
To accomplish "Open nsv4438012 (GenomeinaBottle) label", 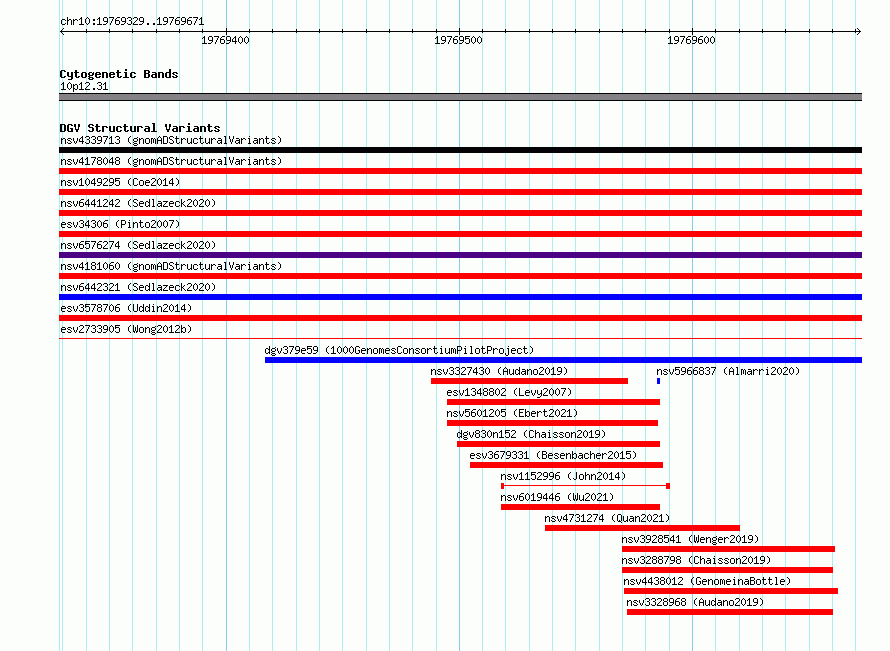I will (707, 581).
